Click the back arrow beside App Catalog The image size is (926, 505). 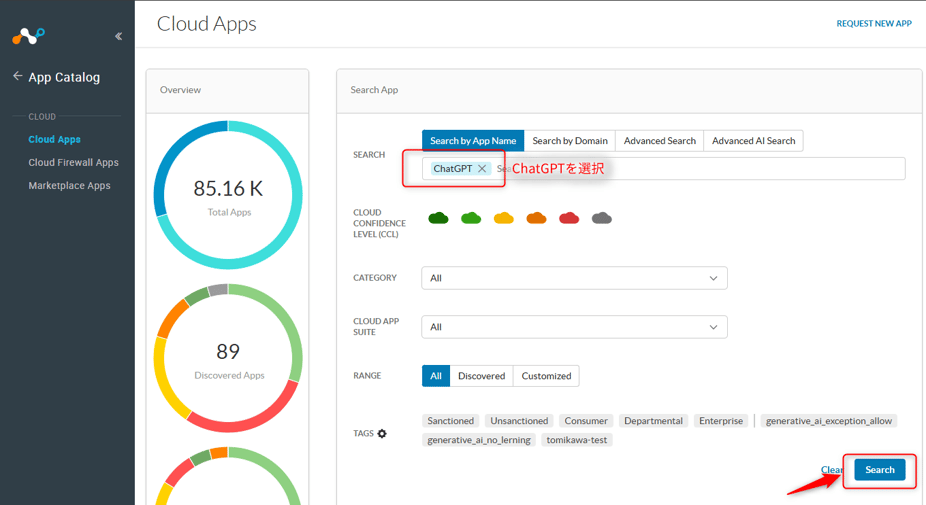[x=17, y=76]
